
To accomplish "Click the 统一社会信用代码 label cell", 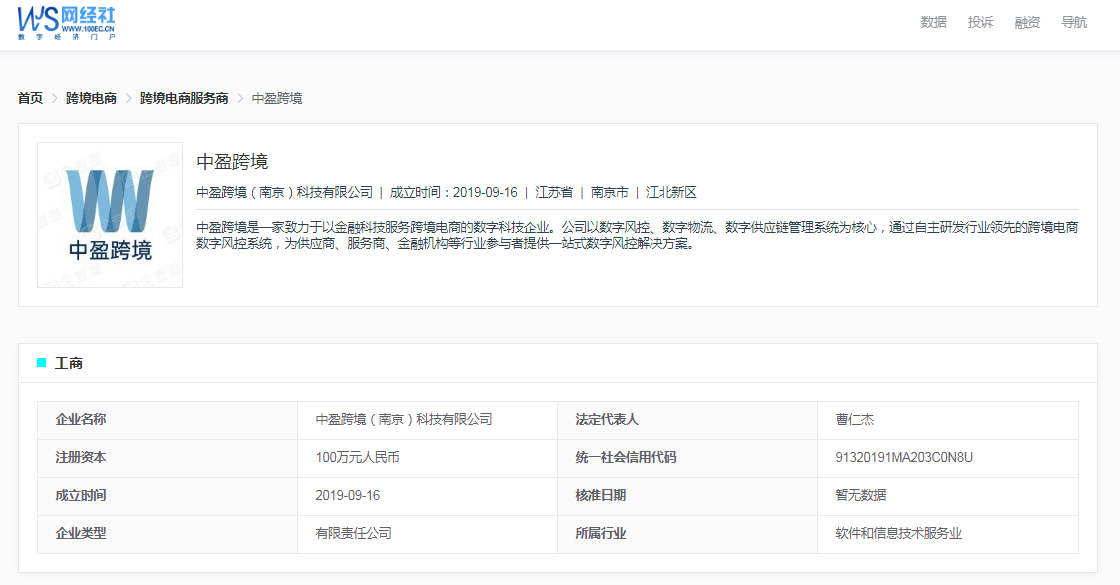I will click(x=687, y=458).
